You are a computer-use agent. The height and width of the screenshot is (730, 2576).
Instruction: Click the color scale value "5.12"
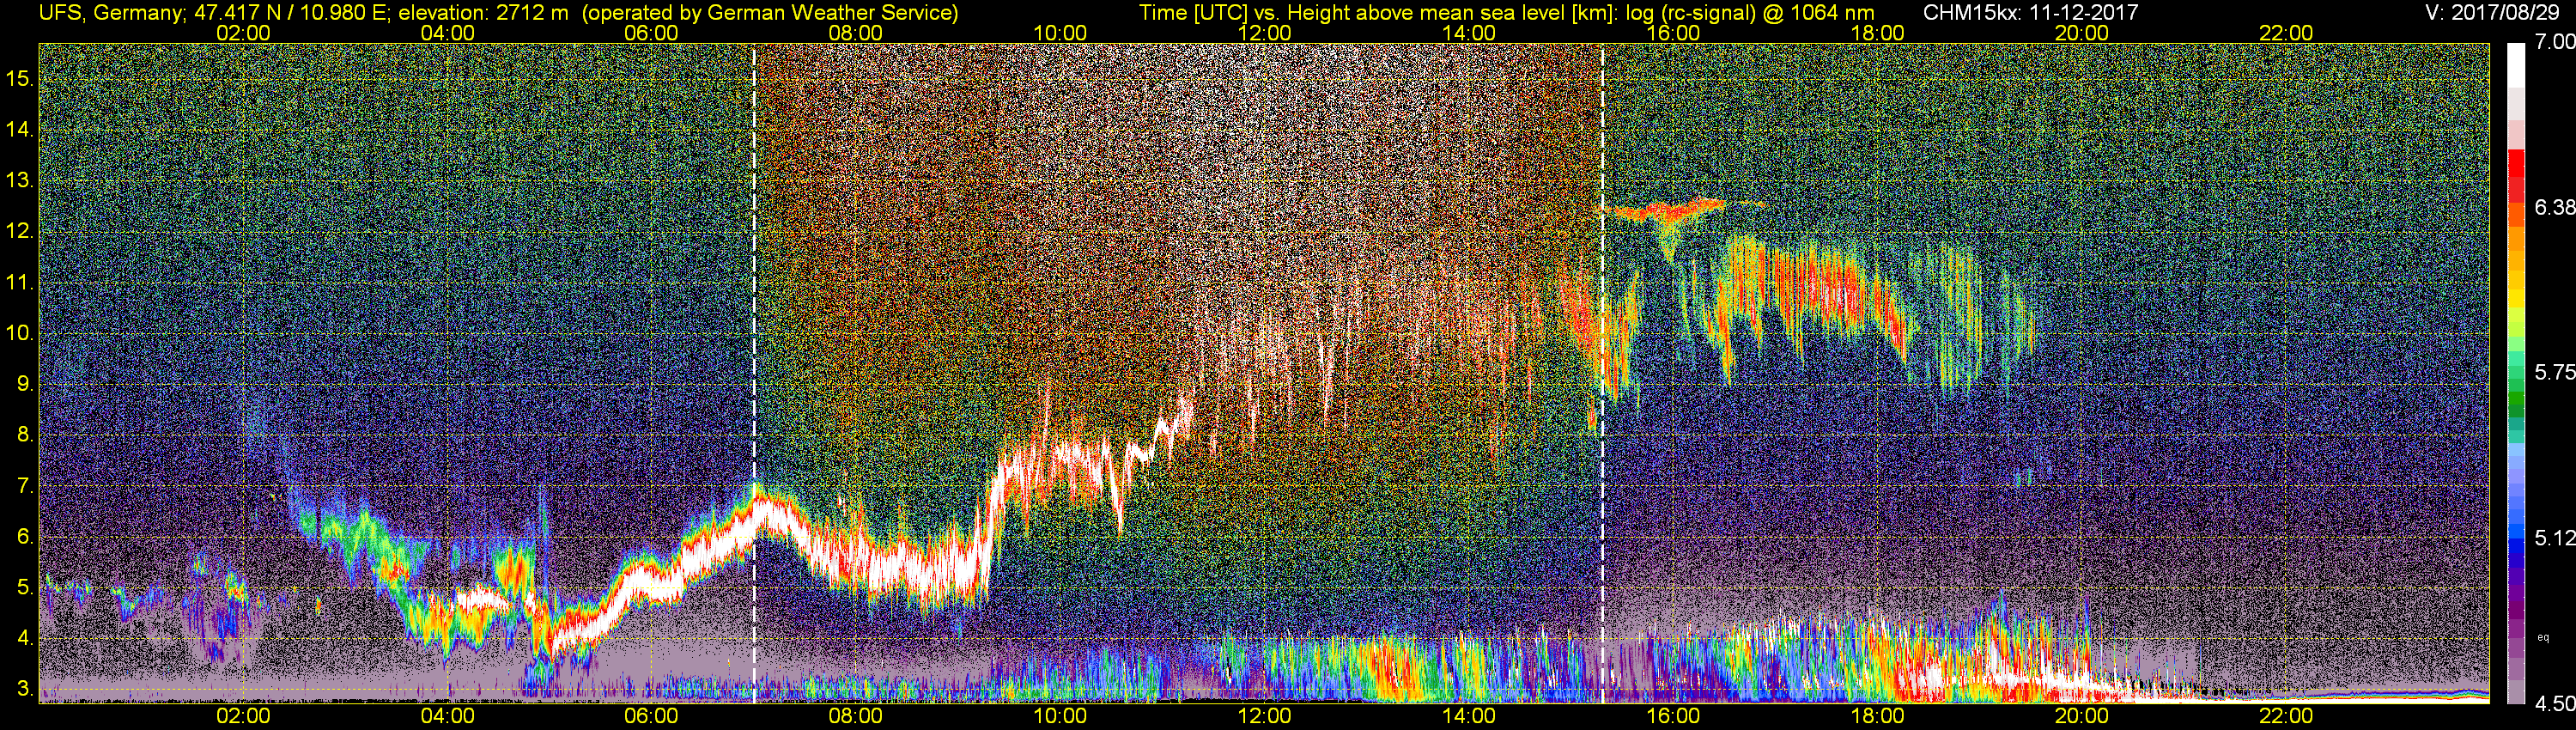[2555, 538]
